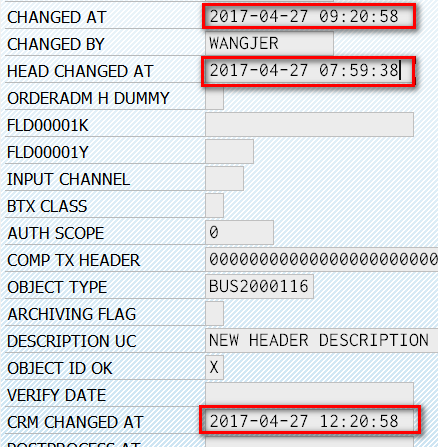Focus the VERIFY DATE field

pyautogui.click(x=309, y=394)
